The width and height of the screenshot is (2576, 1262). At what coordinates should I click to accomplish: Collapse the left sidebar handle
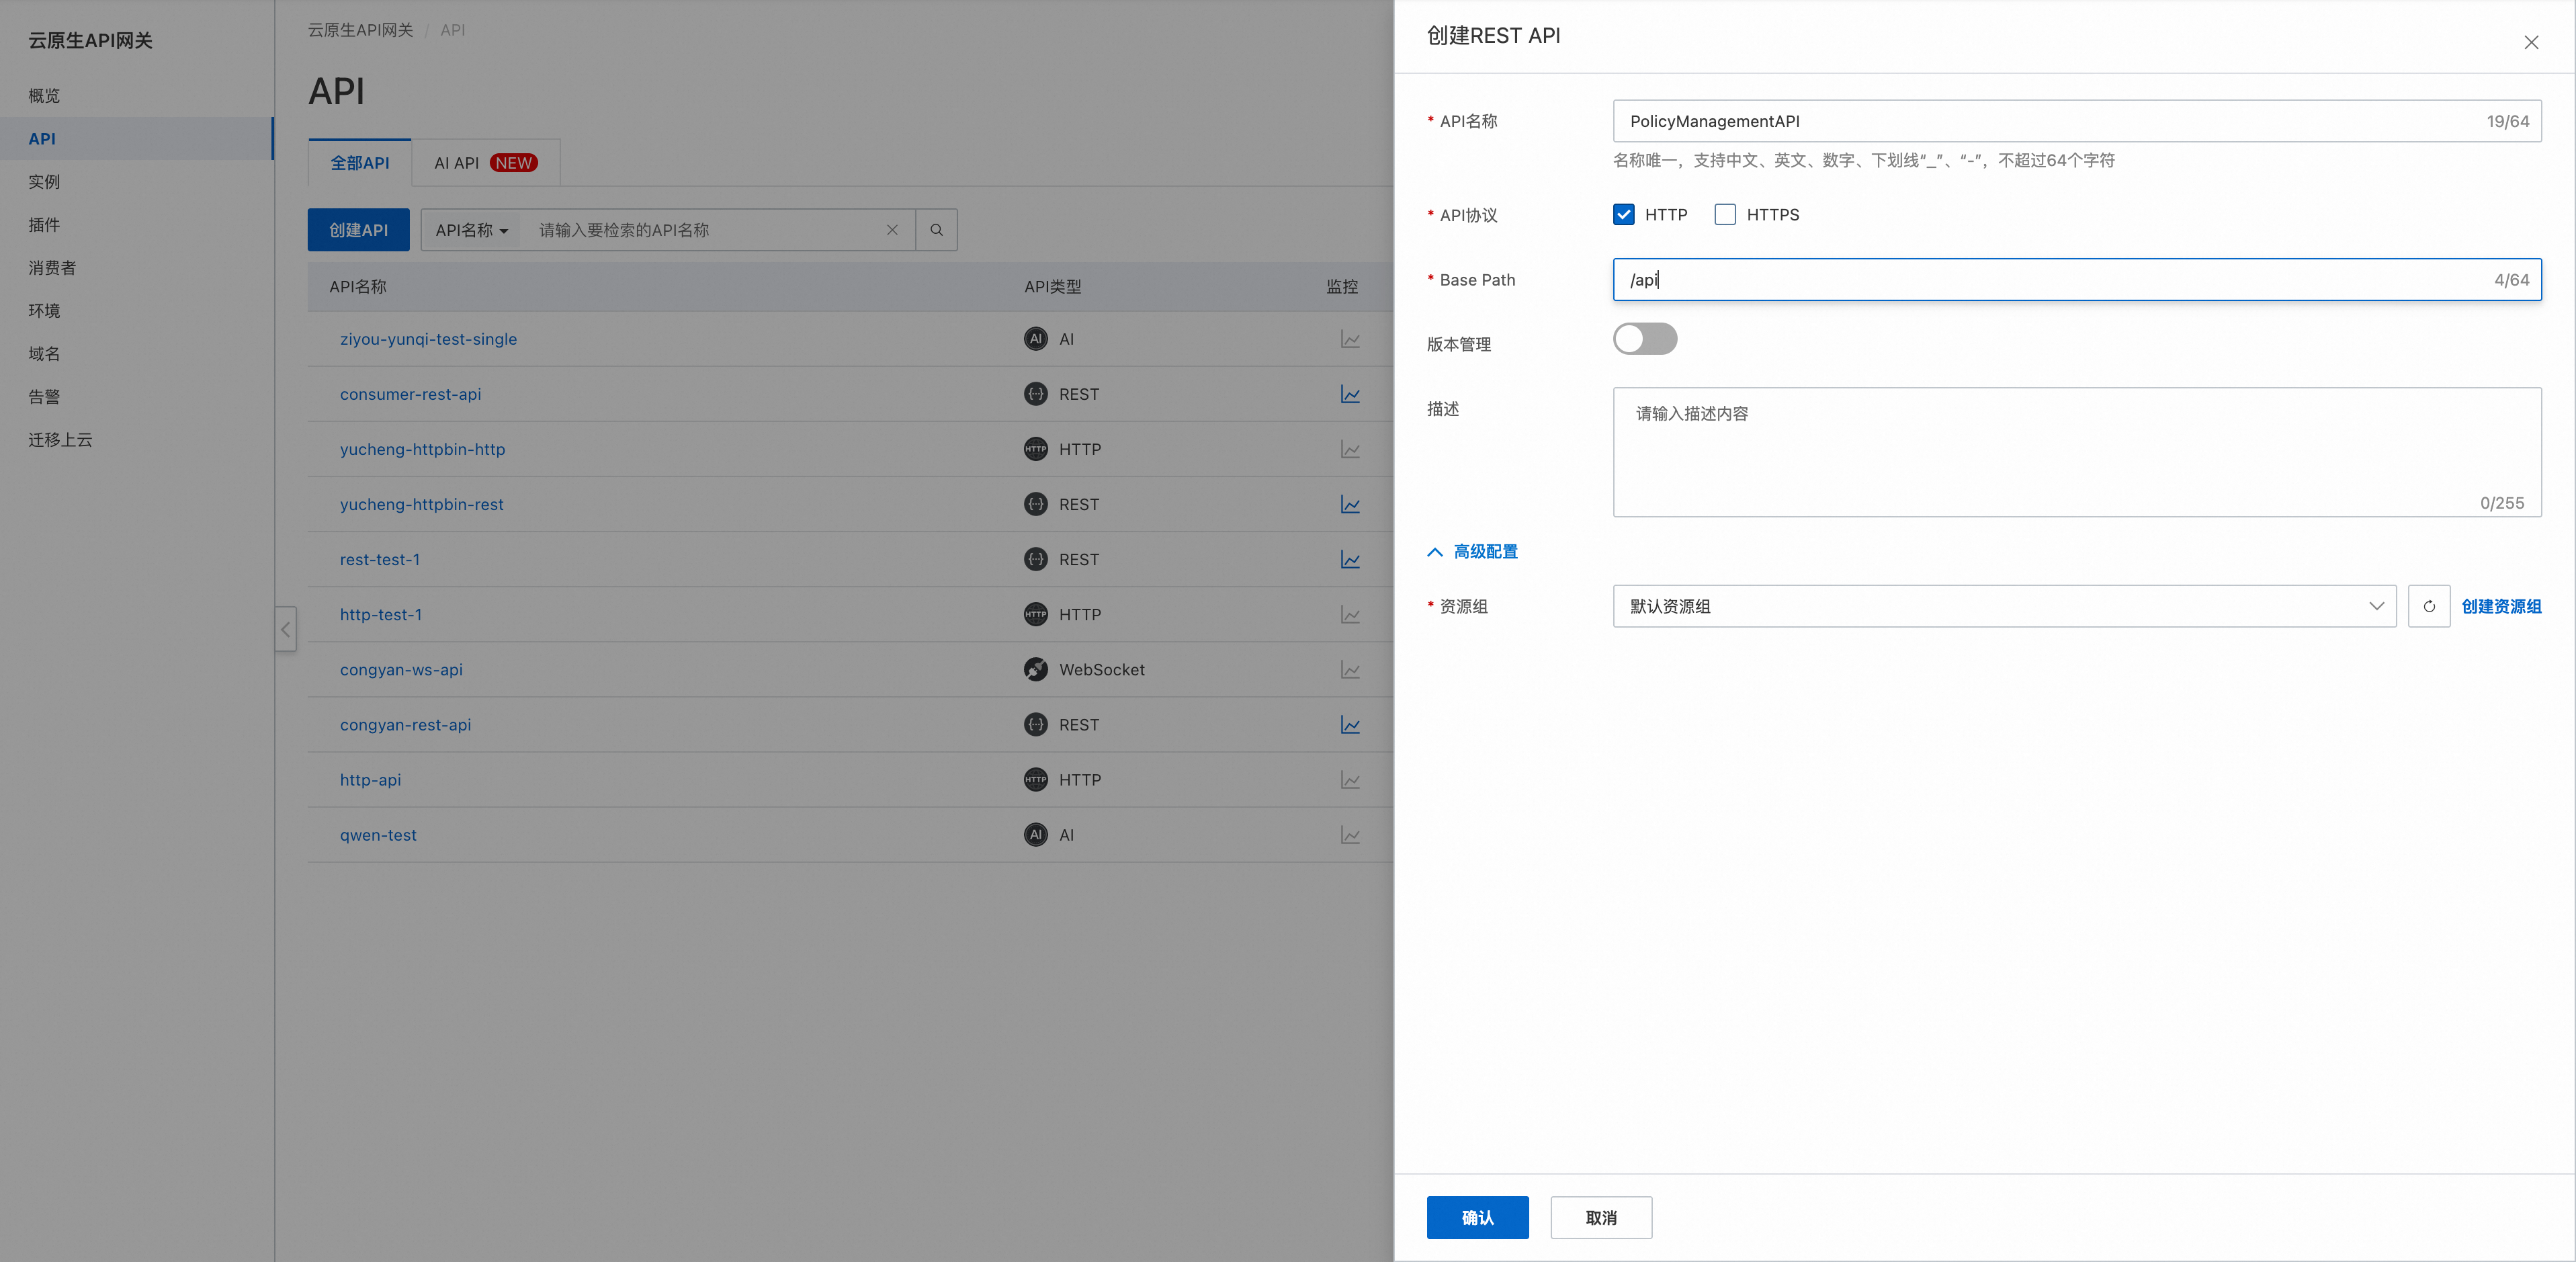click(286, 629)
